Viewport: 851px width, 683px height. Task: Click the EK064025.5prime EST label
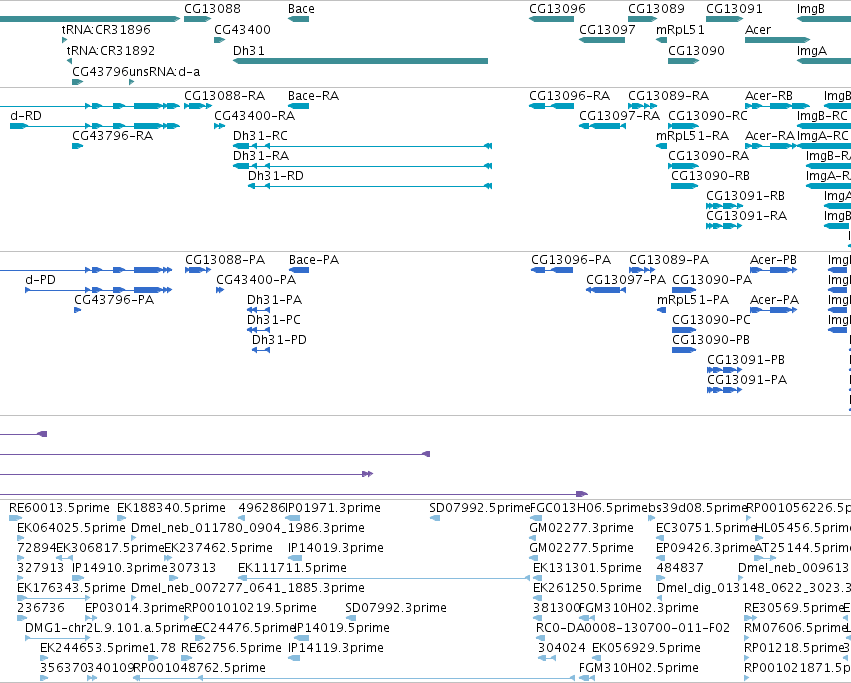pos(71,528)
